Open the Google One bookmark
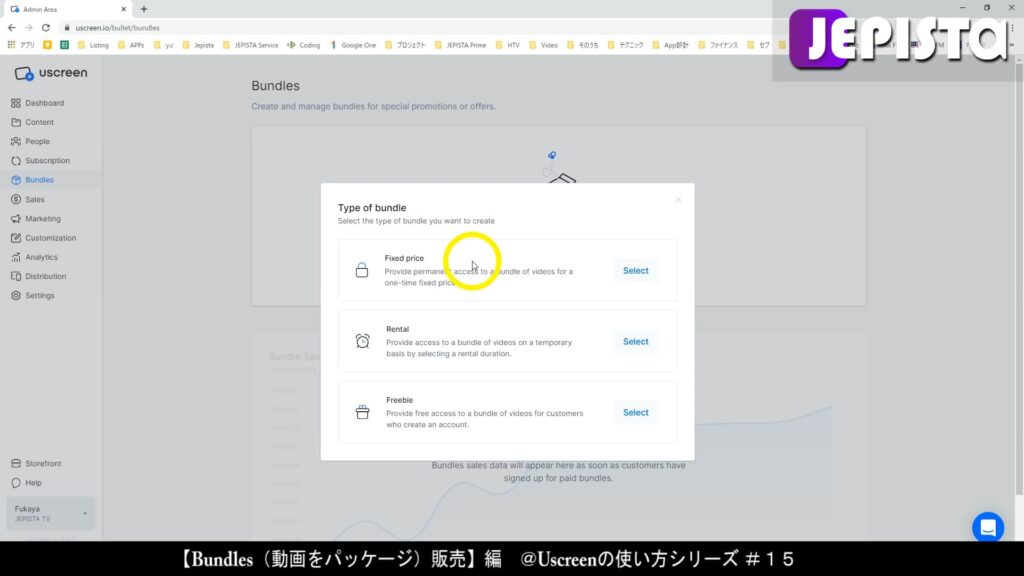This screenshot has width=1024, height=576. (353, 45)
